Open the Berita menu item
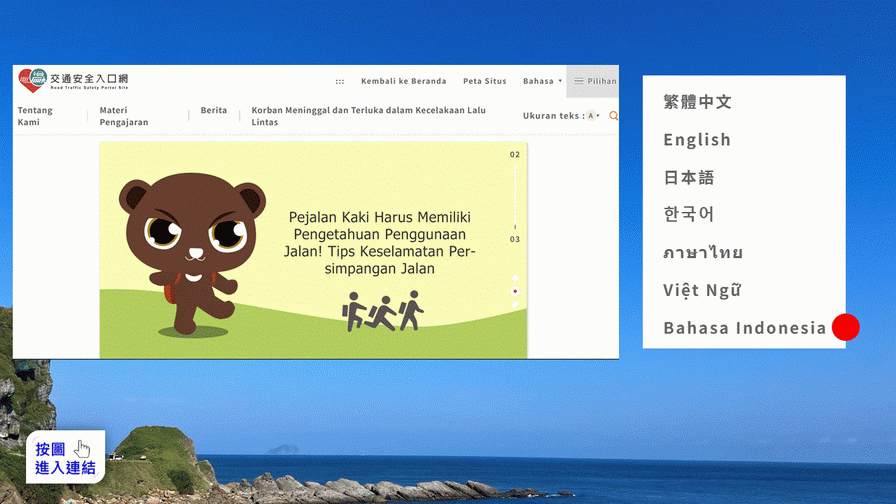The image size is (896, 504). (x=213, y=110)
